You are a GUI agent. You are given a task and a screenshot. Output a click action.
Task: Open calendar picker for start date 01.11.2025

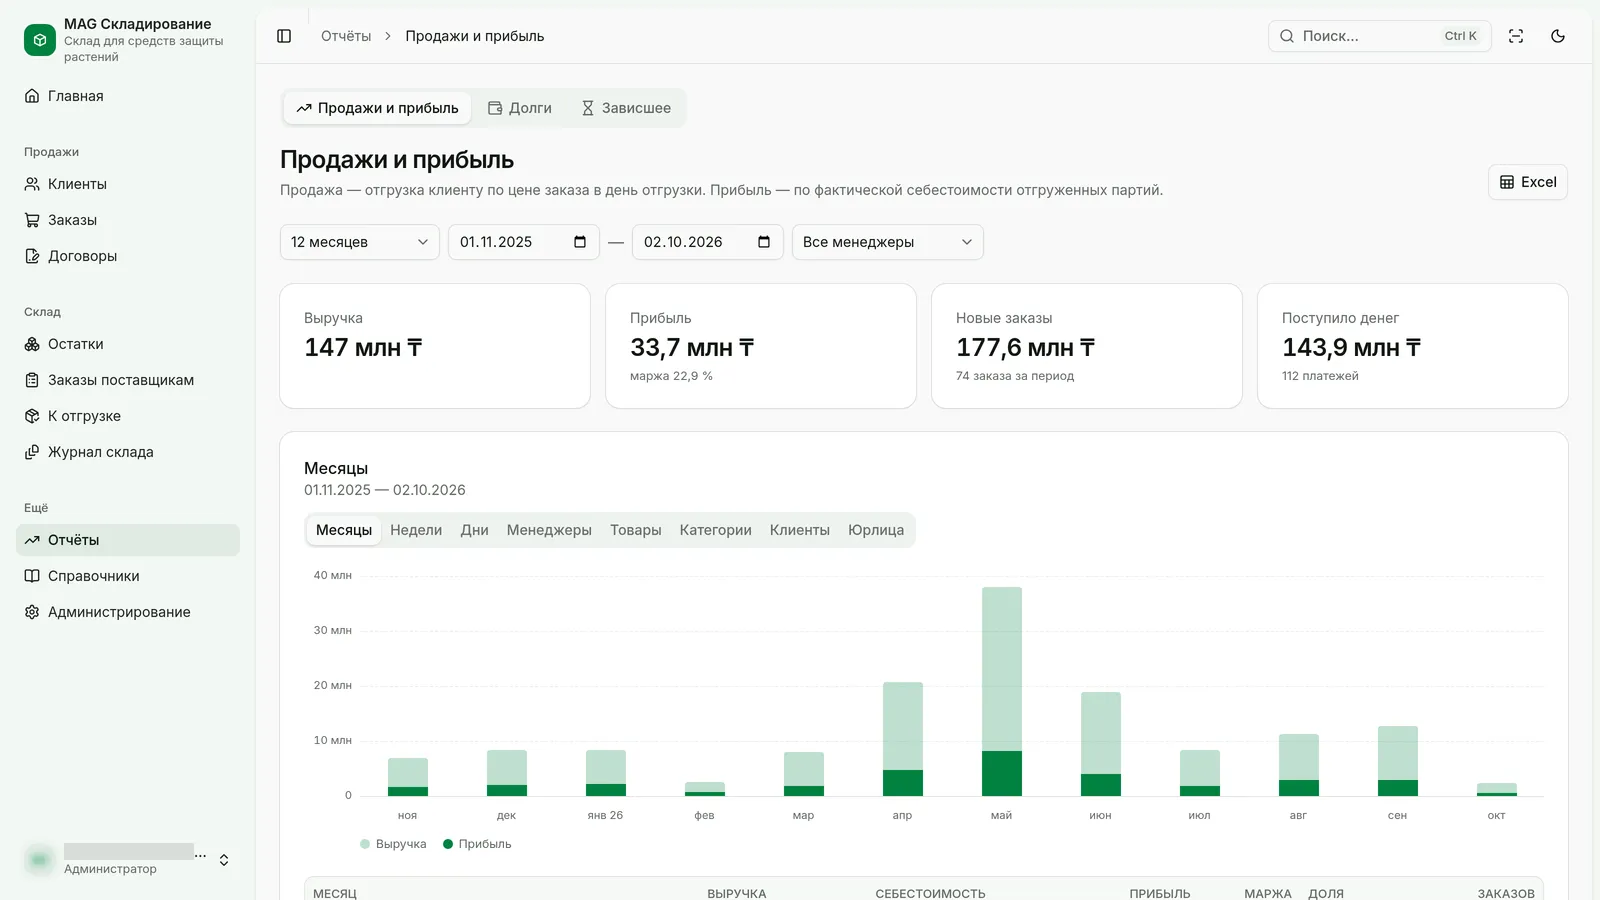580,242
